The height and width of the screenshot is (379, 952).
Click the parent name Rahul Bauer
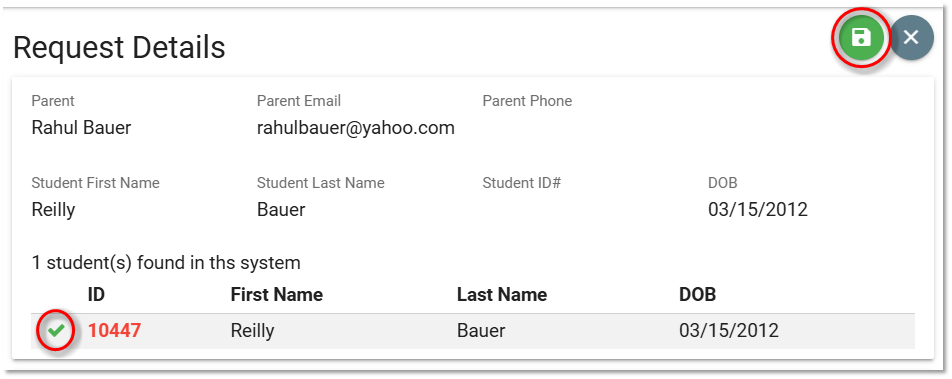[x=81, y=128]
